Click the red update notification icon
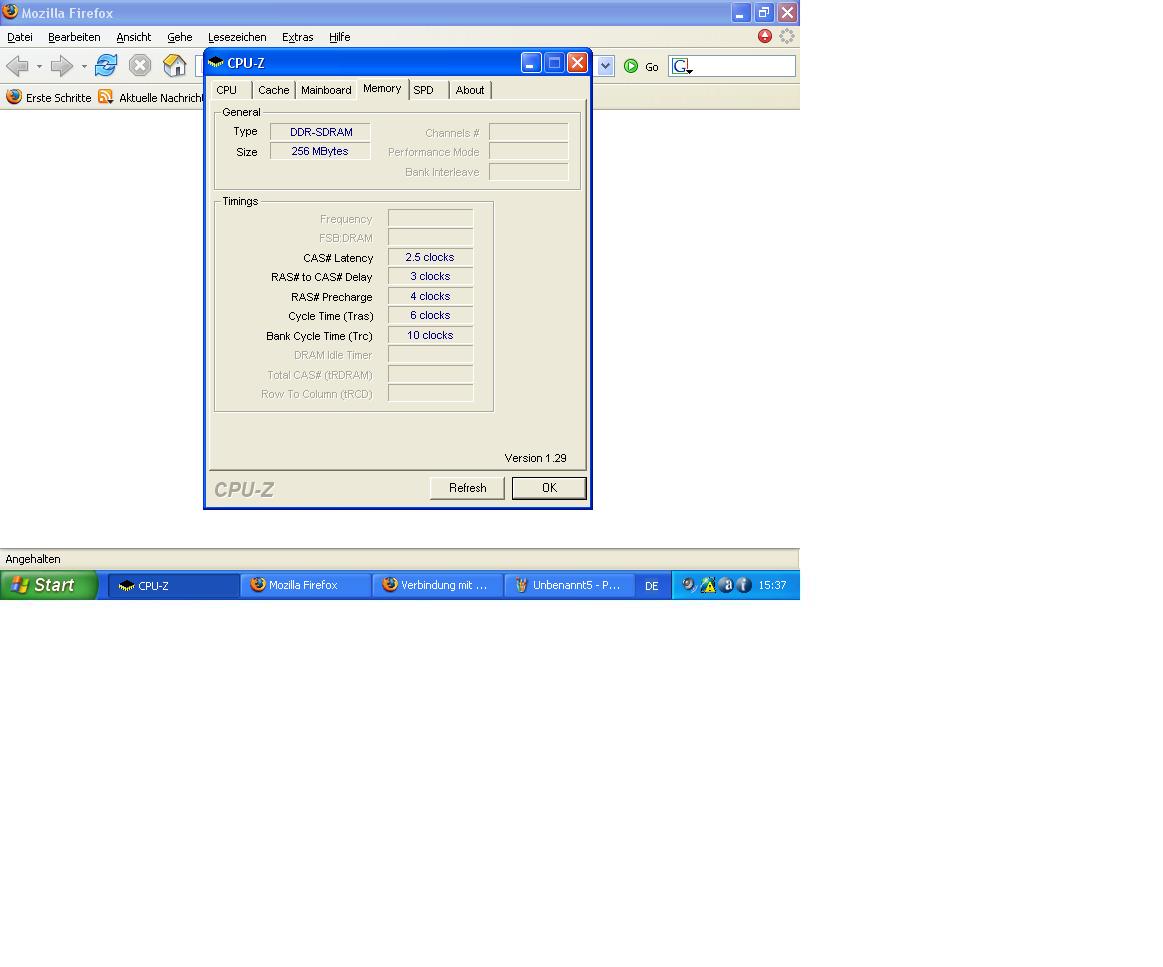Viewport: 1163px width, 967px height. [x=765, y=36]
